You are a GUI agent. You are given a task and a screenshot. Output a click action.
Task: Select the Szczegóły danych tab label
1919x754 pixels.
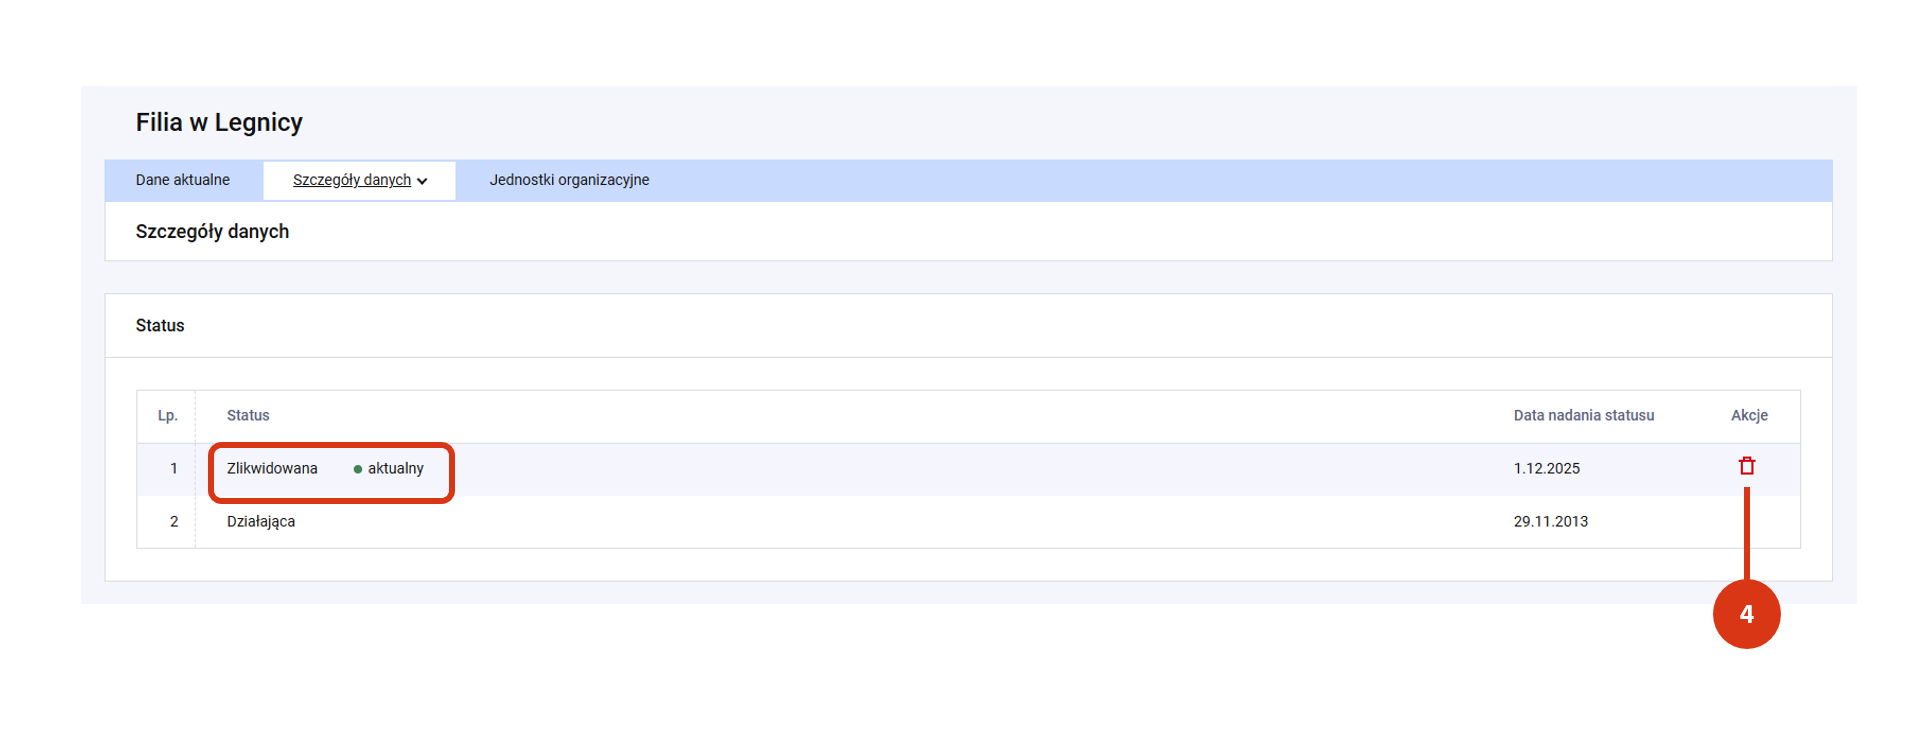point(351,180)
